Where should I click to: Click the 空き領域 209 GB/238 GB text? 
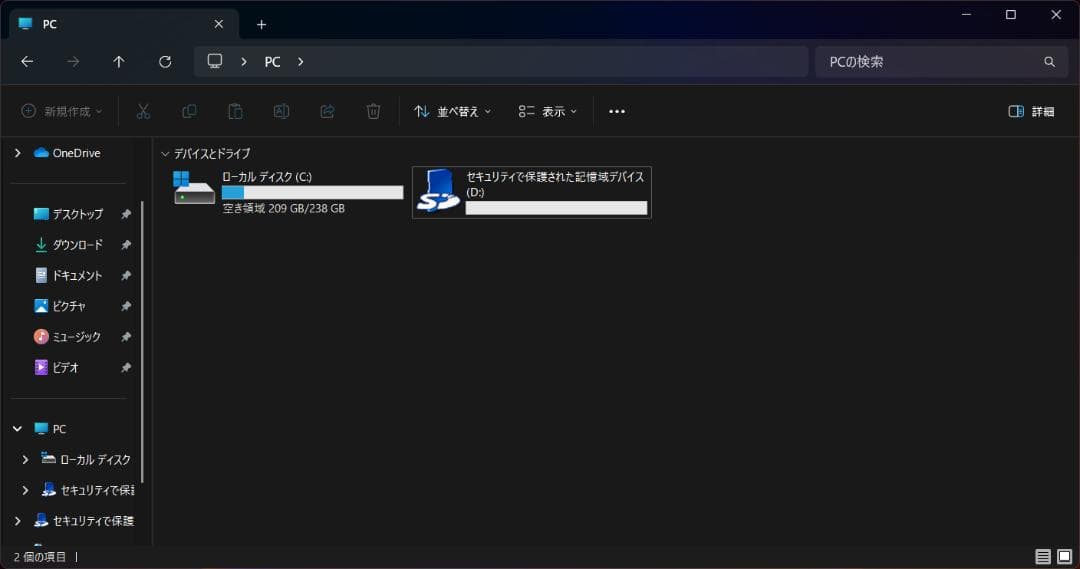coord(283,209)
